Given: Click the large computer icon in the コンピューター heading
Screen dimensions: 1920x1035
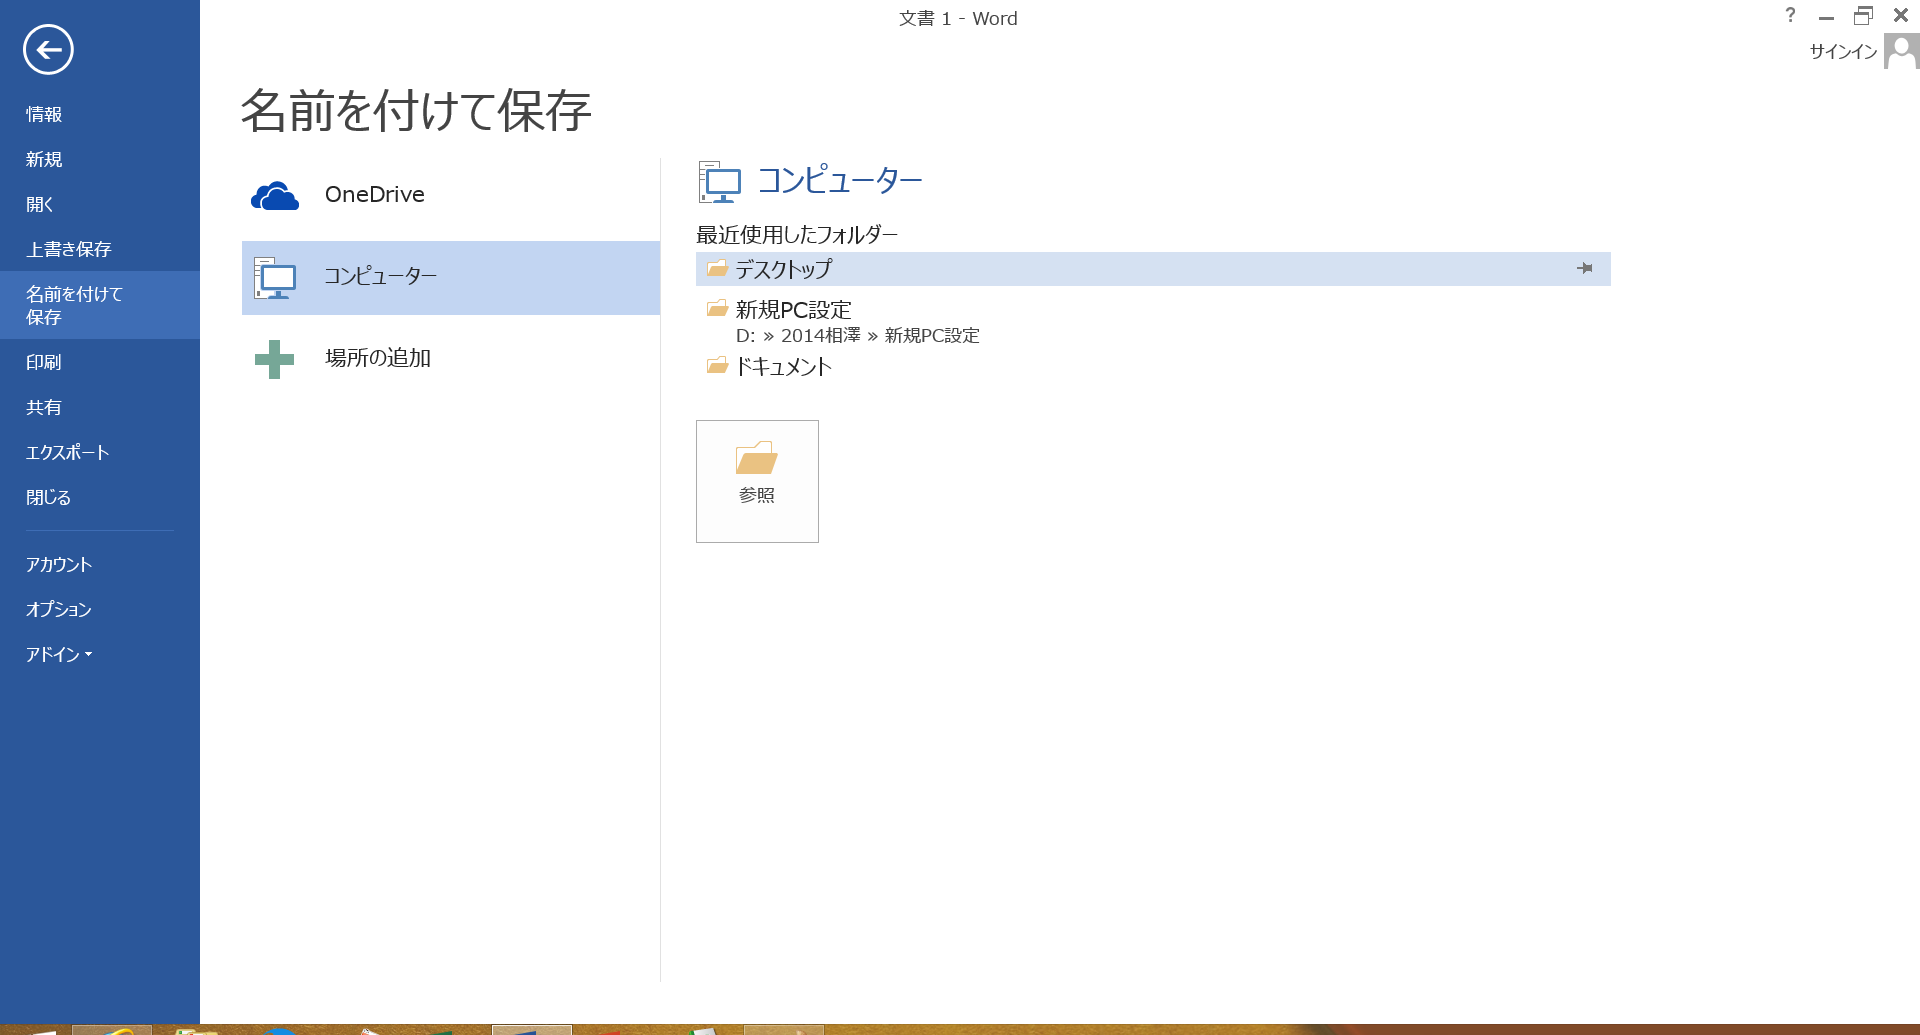Looking at the screenshot, I should click(x=719, y=182).
